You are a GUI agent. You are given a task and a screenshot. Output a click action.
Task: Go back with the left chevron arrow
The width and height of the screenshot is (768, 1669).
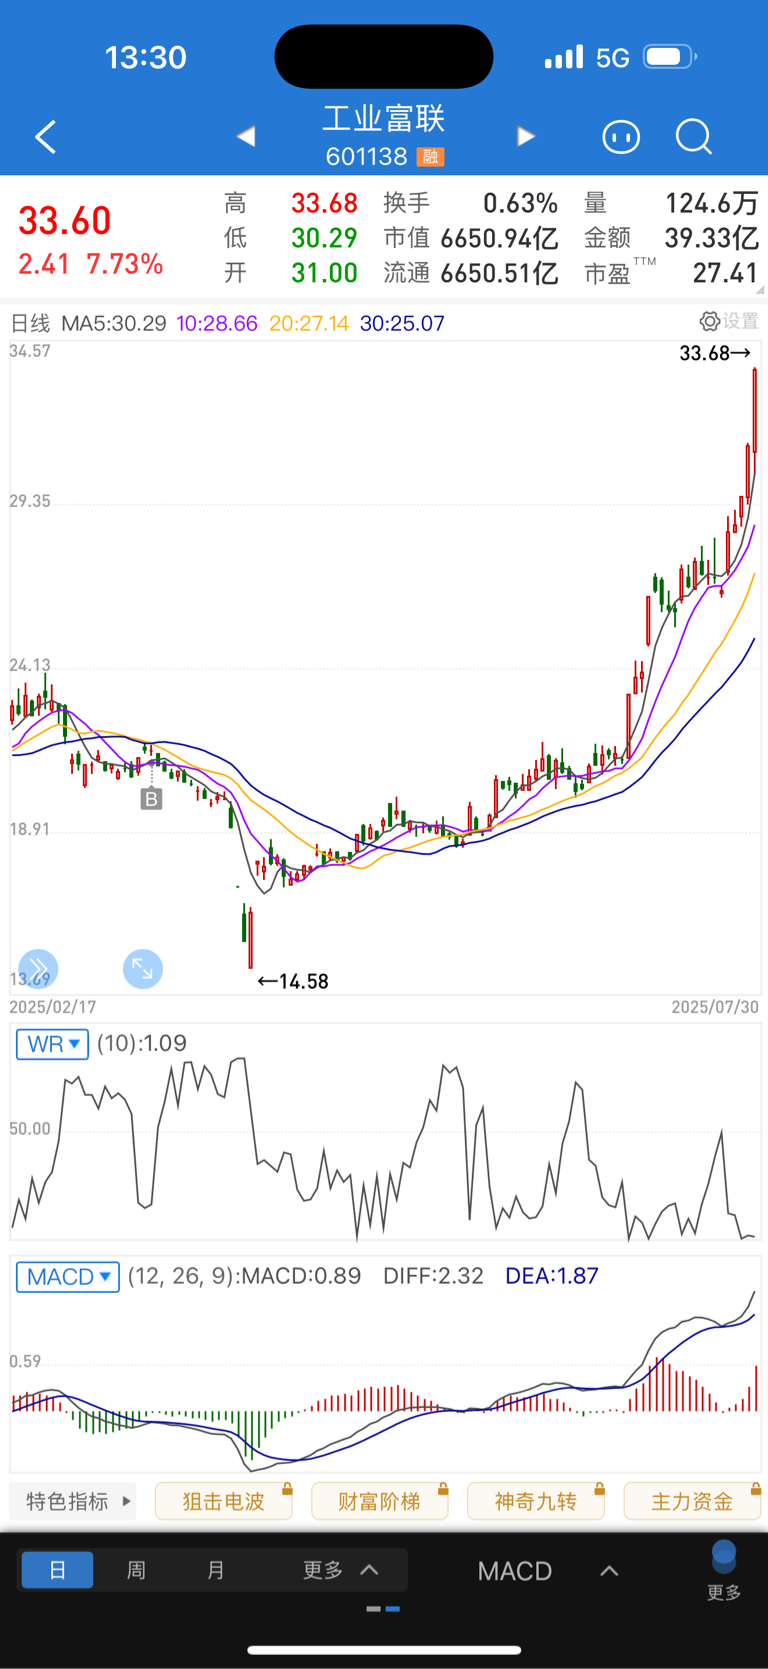coord(45,137)
